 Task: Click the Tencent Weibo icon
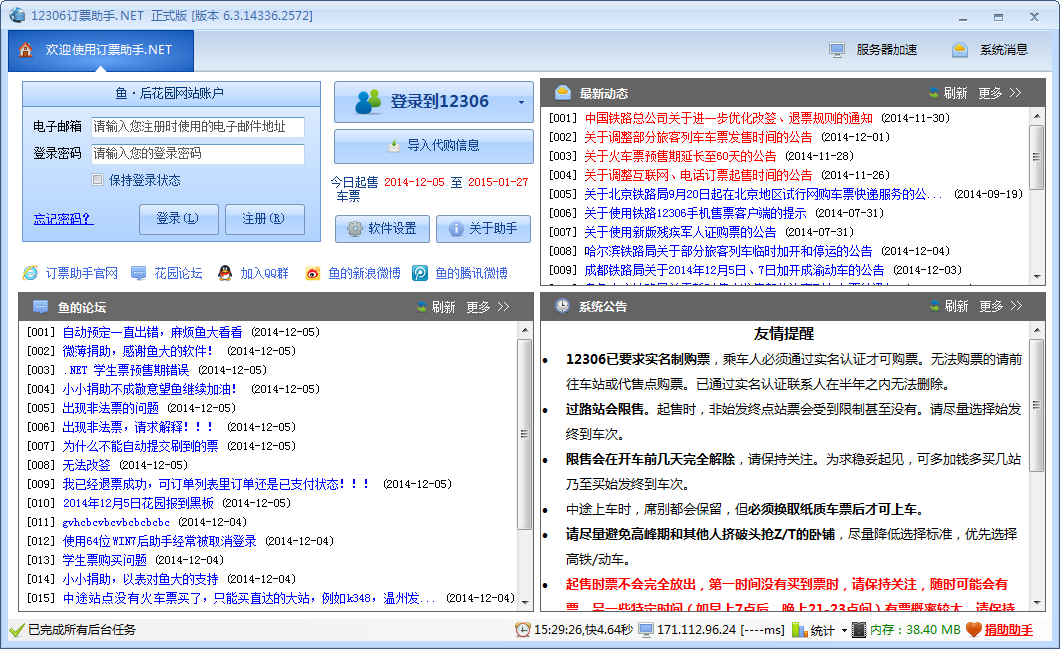click(x=420, y=273)
